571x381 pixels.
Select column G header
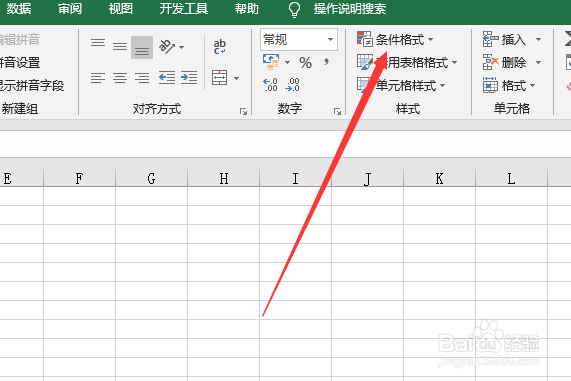151,178
